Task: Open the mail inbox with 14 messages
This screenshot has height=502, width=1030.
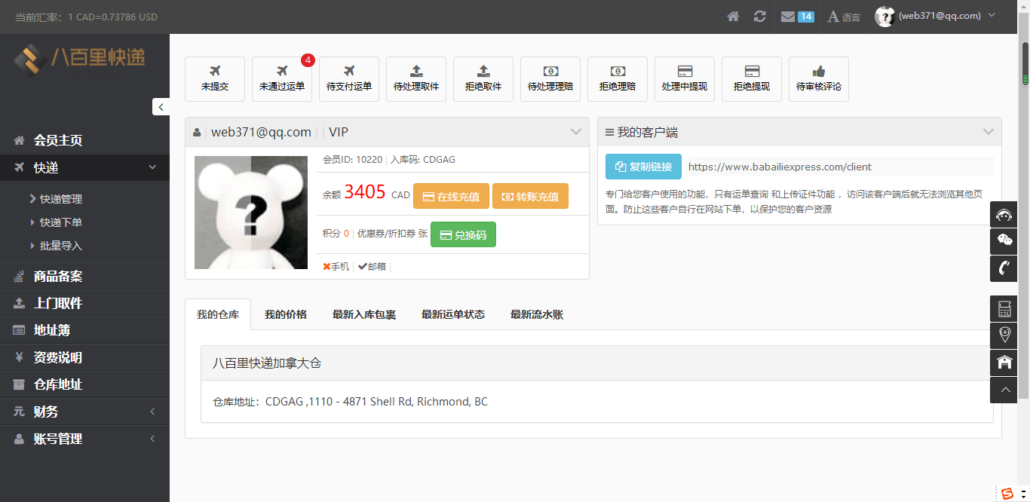Action: (796, 16)
